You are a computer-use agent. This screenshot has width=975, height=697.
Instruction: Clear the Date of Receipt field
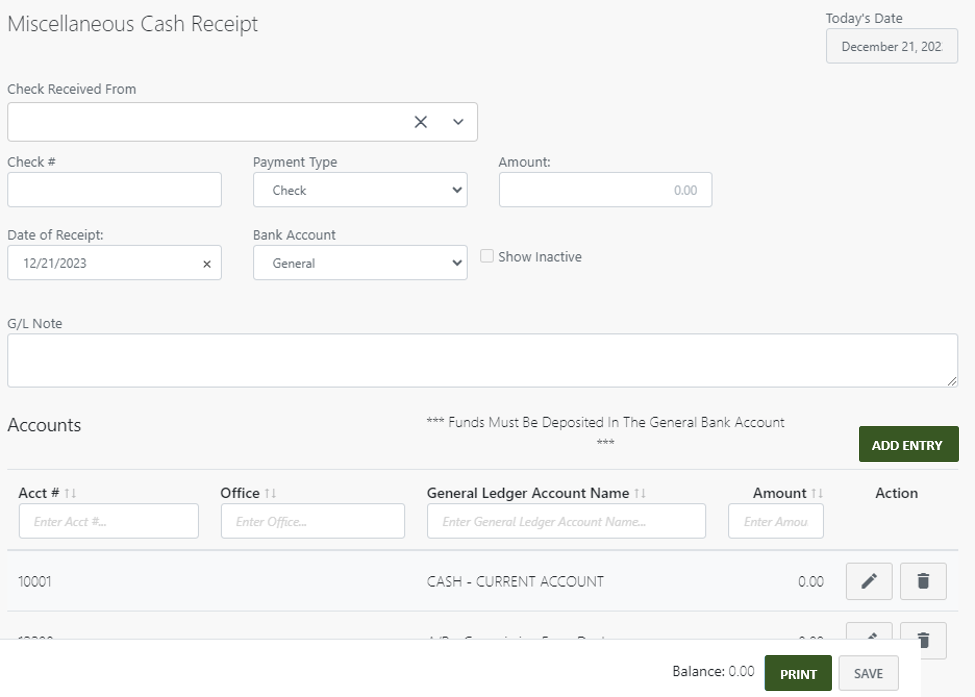tap(207, 263)
